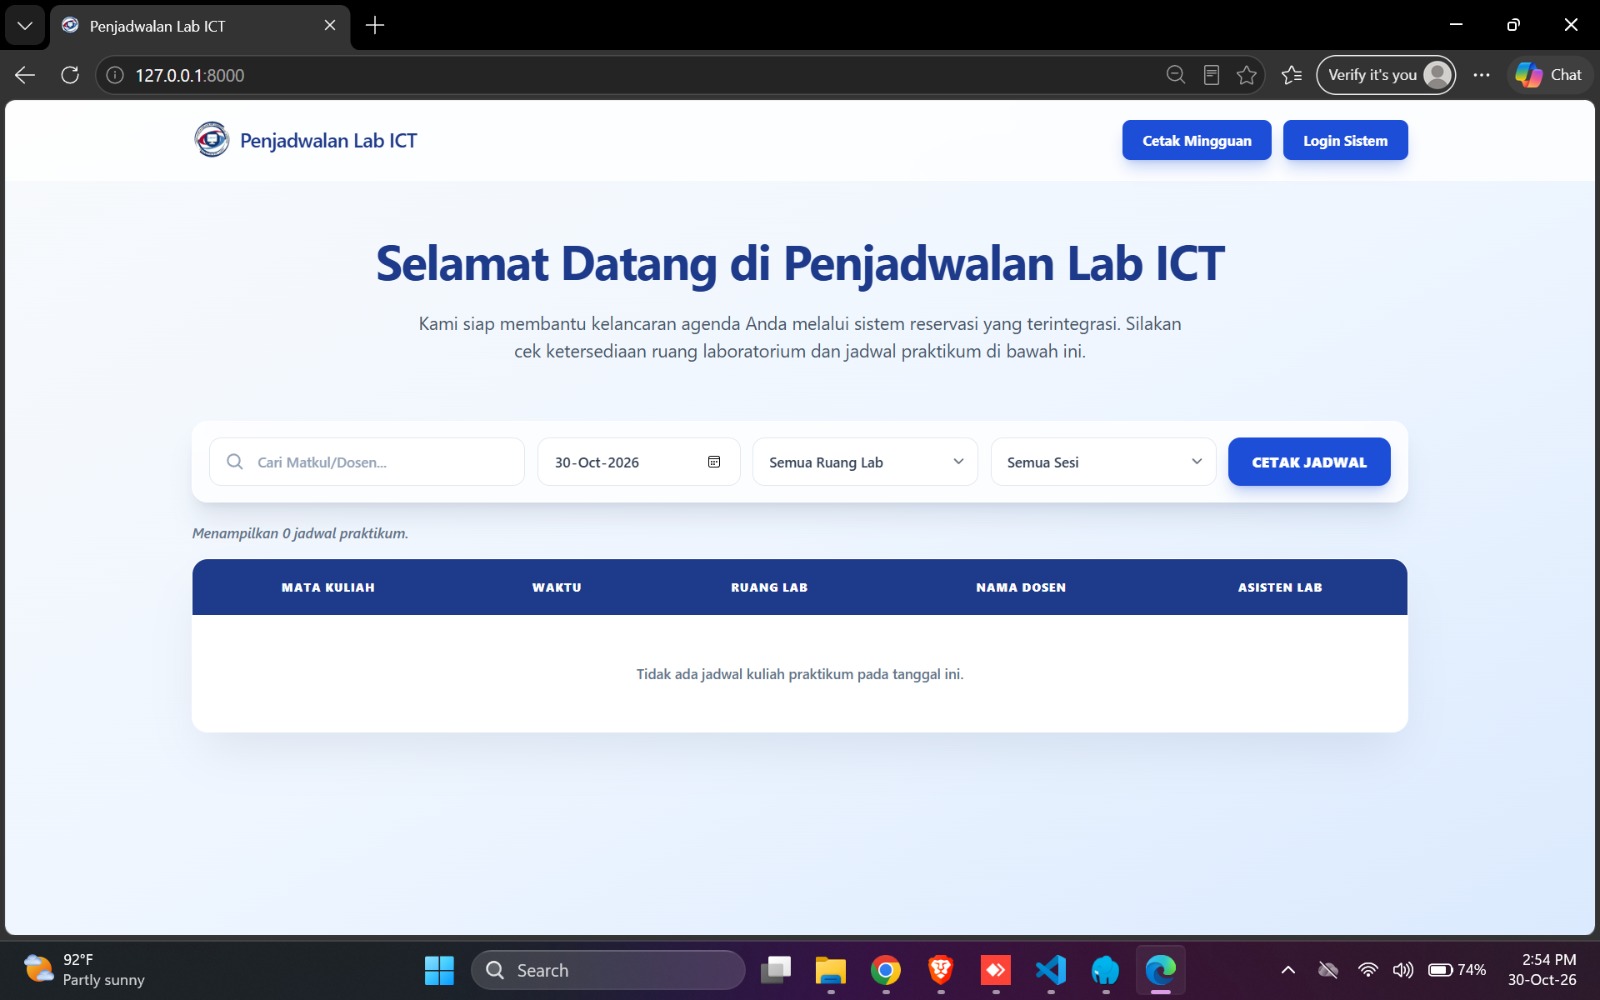Click the Penjadwalan Lab ICT logo icon
Image resolution: width=1600 pixels, height=1000 pixels.
click(x=212, y=140)
